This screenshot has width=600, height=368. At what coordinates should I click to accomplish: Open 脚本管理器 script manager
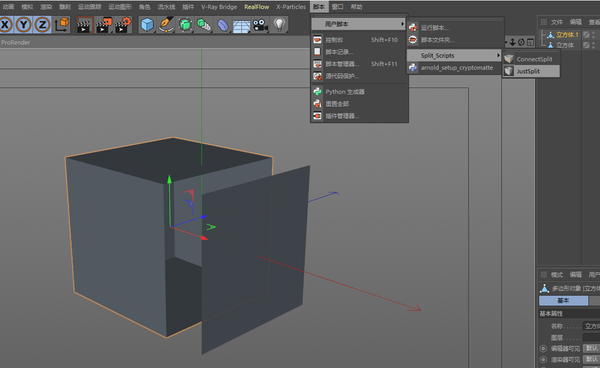tap(359, 64)
